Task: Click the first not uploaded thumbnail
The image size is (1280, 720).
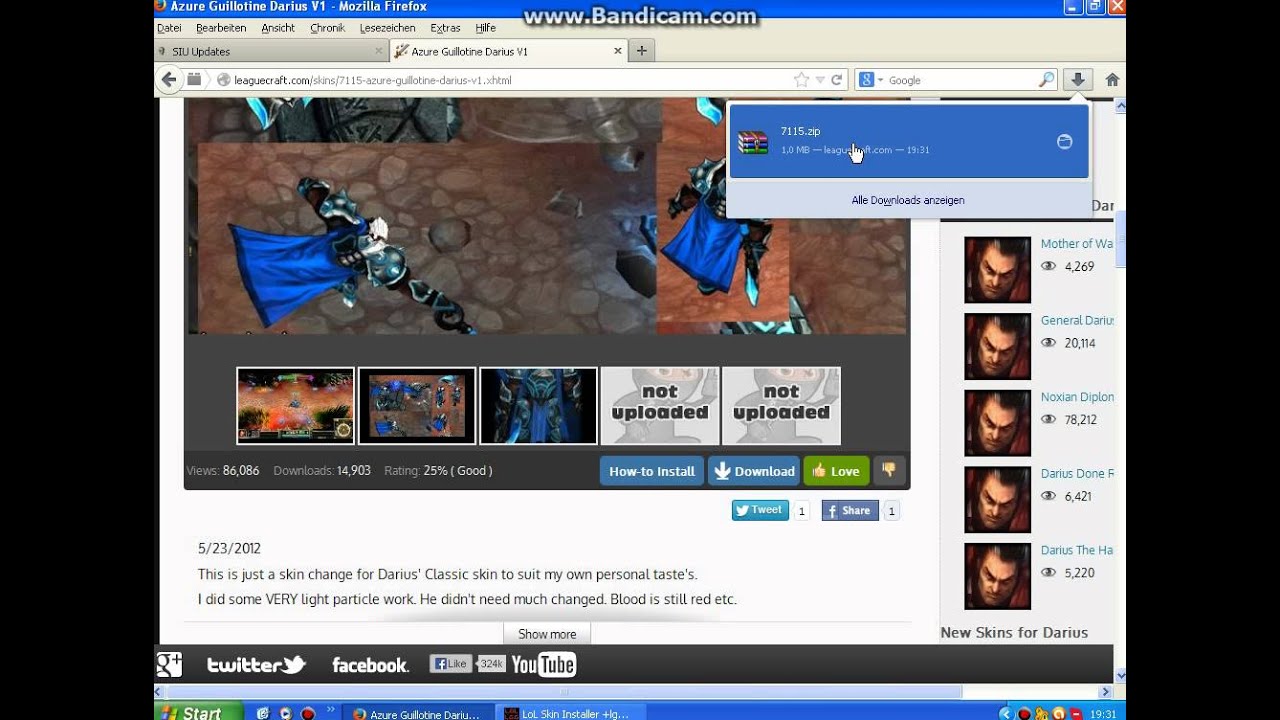Action: (x=660, y=406)
